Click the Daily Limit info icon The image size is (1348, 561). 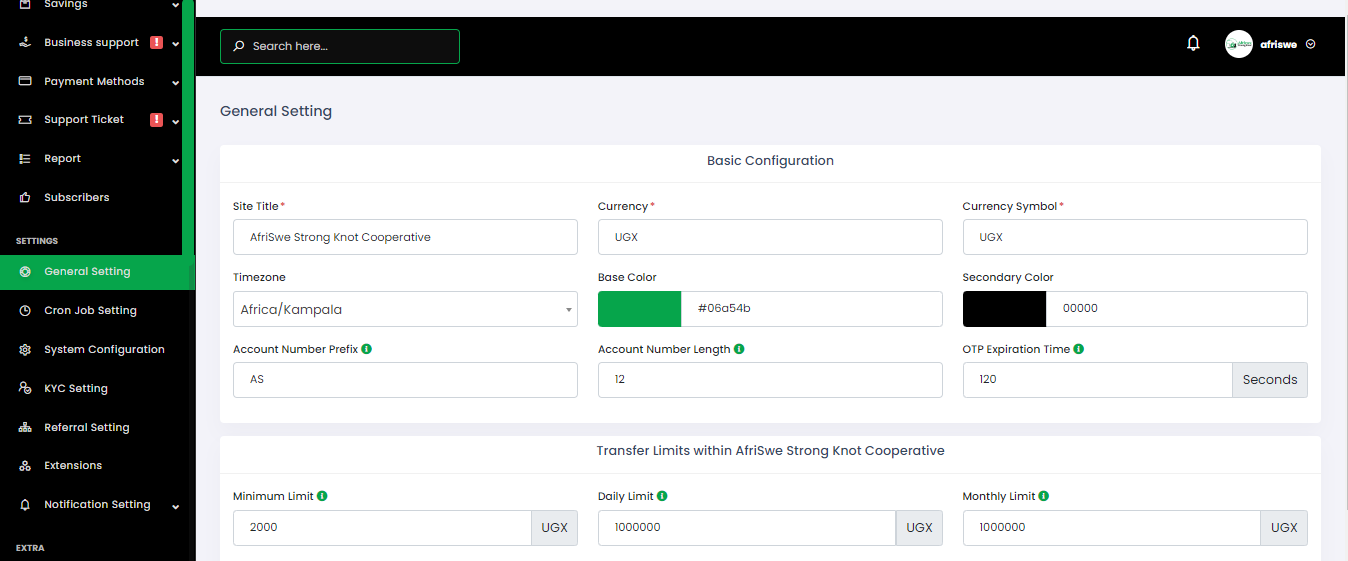click(x=662, y=496)
